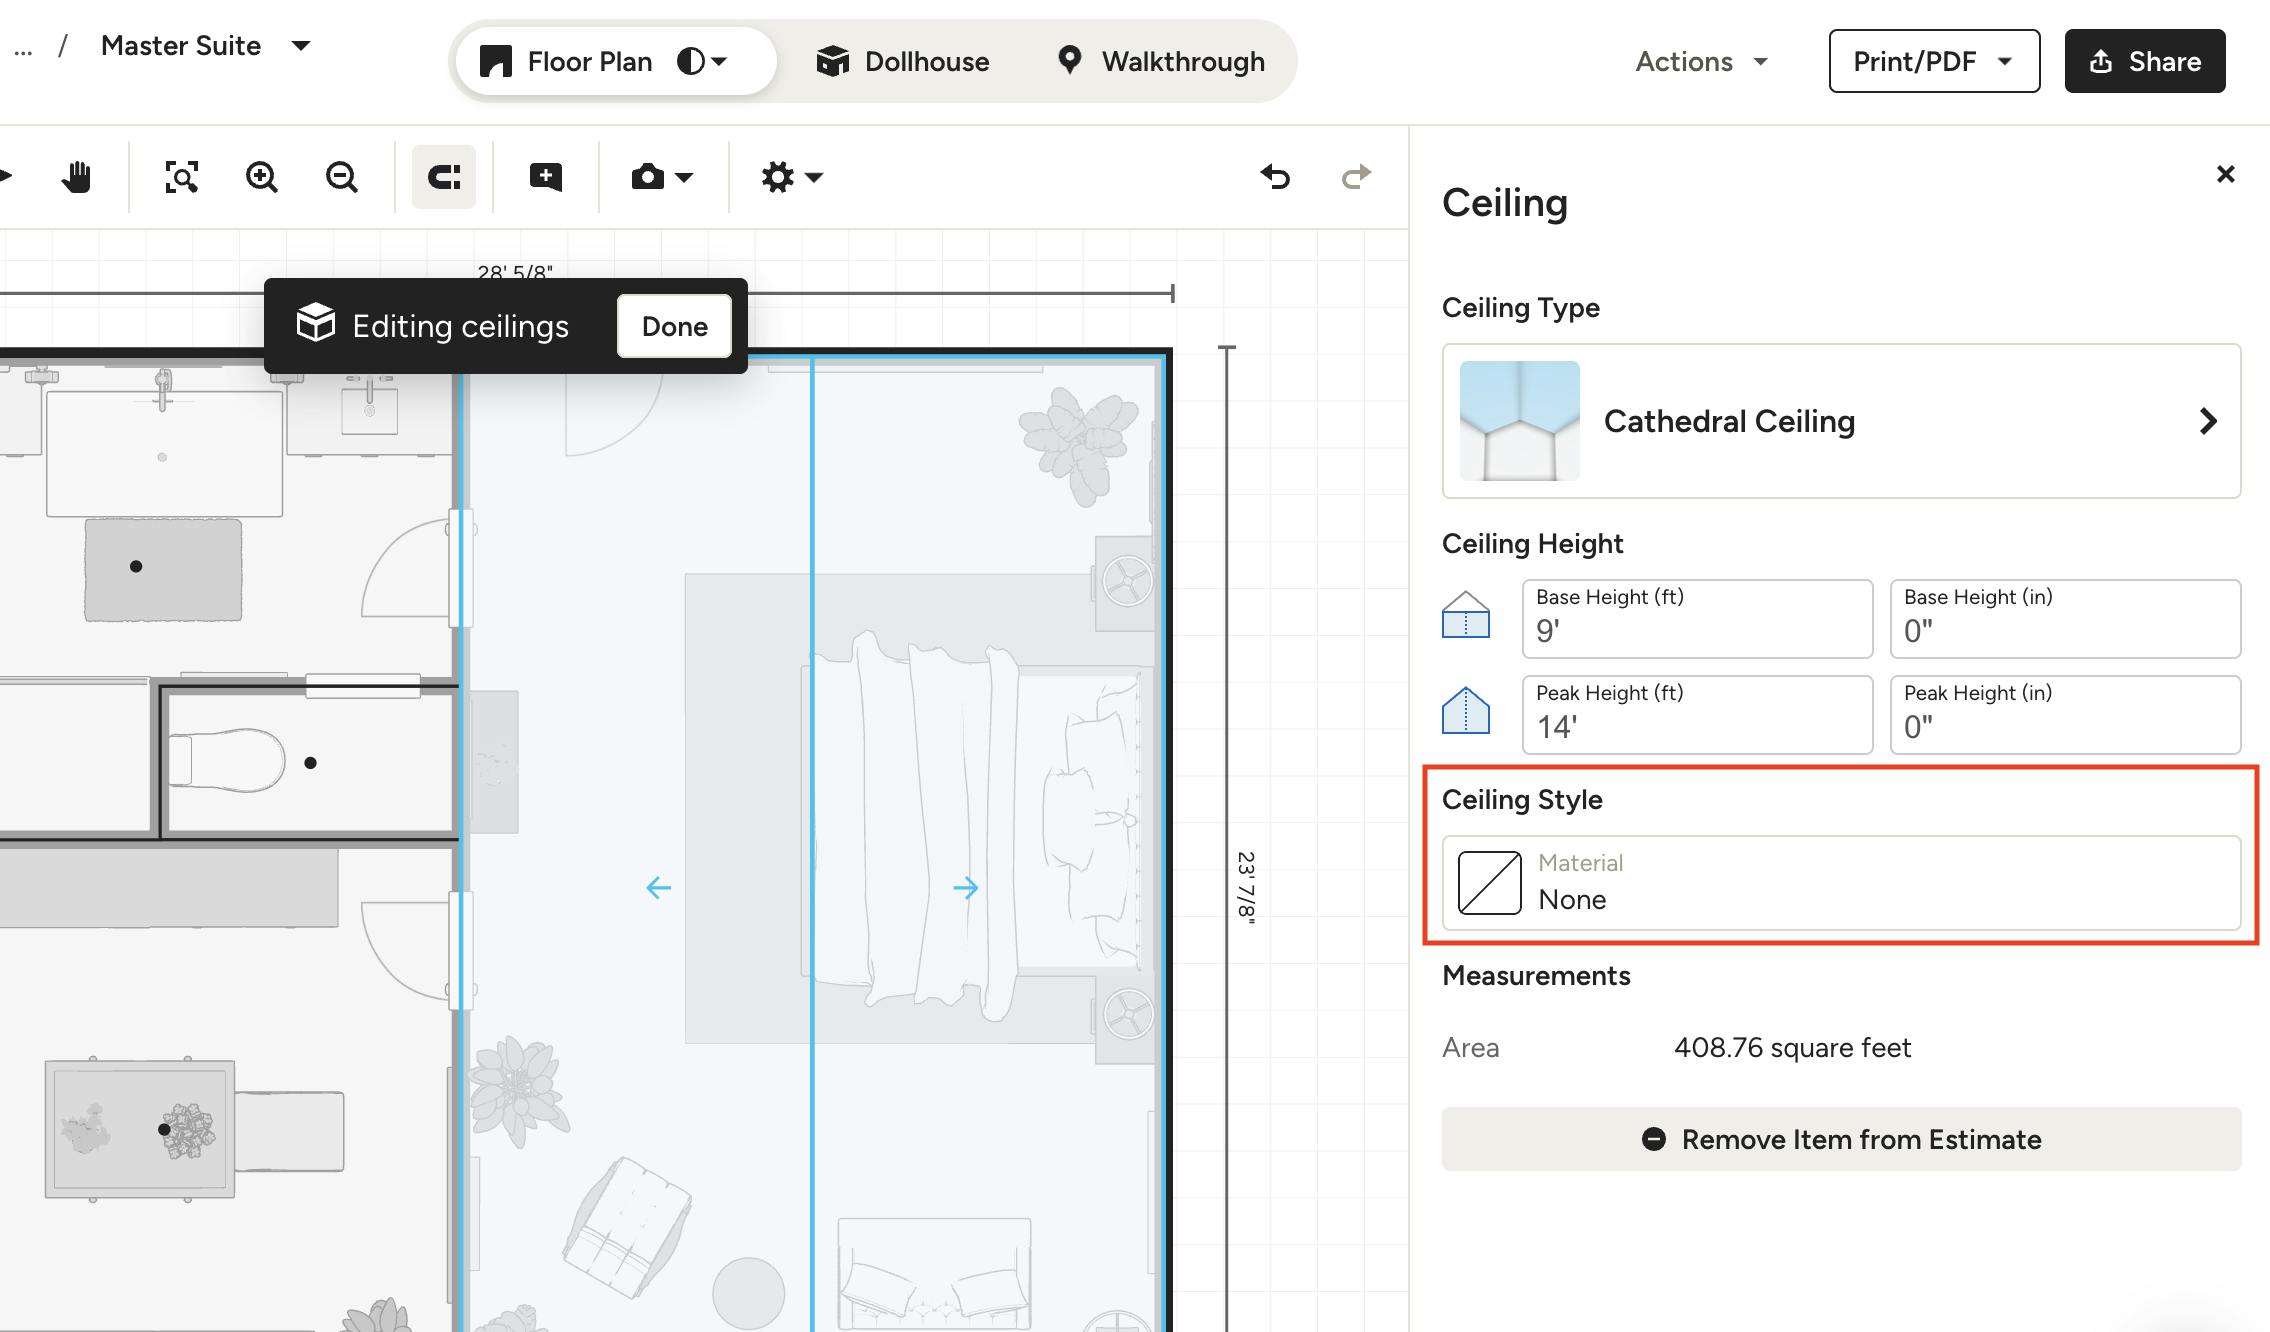Image resolution: width=2270 pixels, height=1332 pixels.
Task: Open the Actions menu
Action: click(1702, 61)
